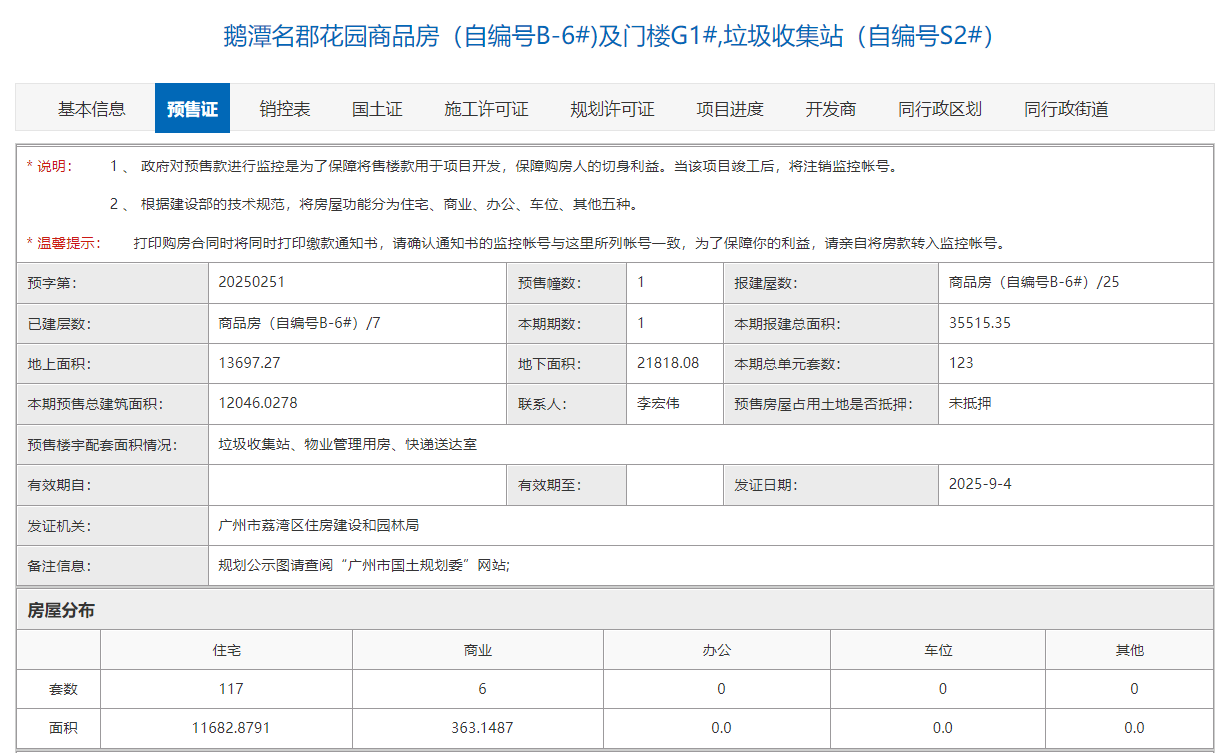Click the 温馨提示 notice label

pos(65,243)
